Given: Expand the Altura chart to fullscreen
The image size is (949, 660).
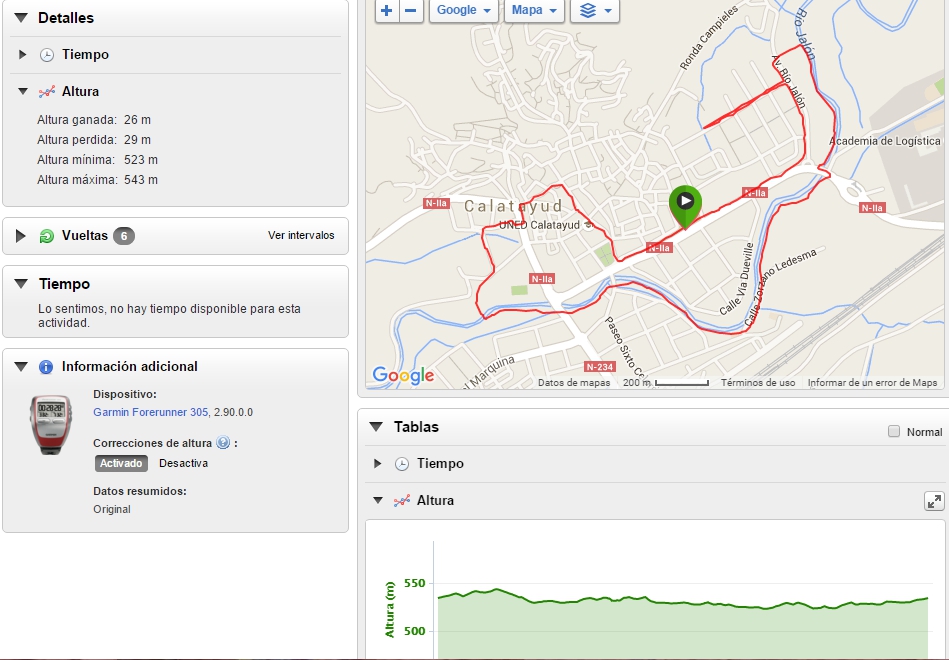Looking at the screenshot, I should click(x=933, y=501).
